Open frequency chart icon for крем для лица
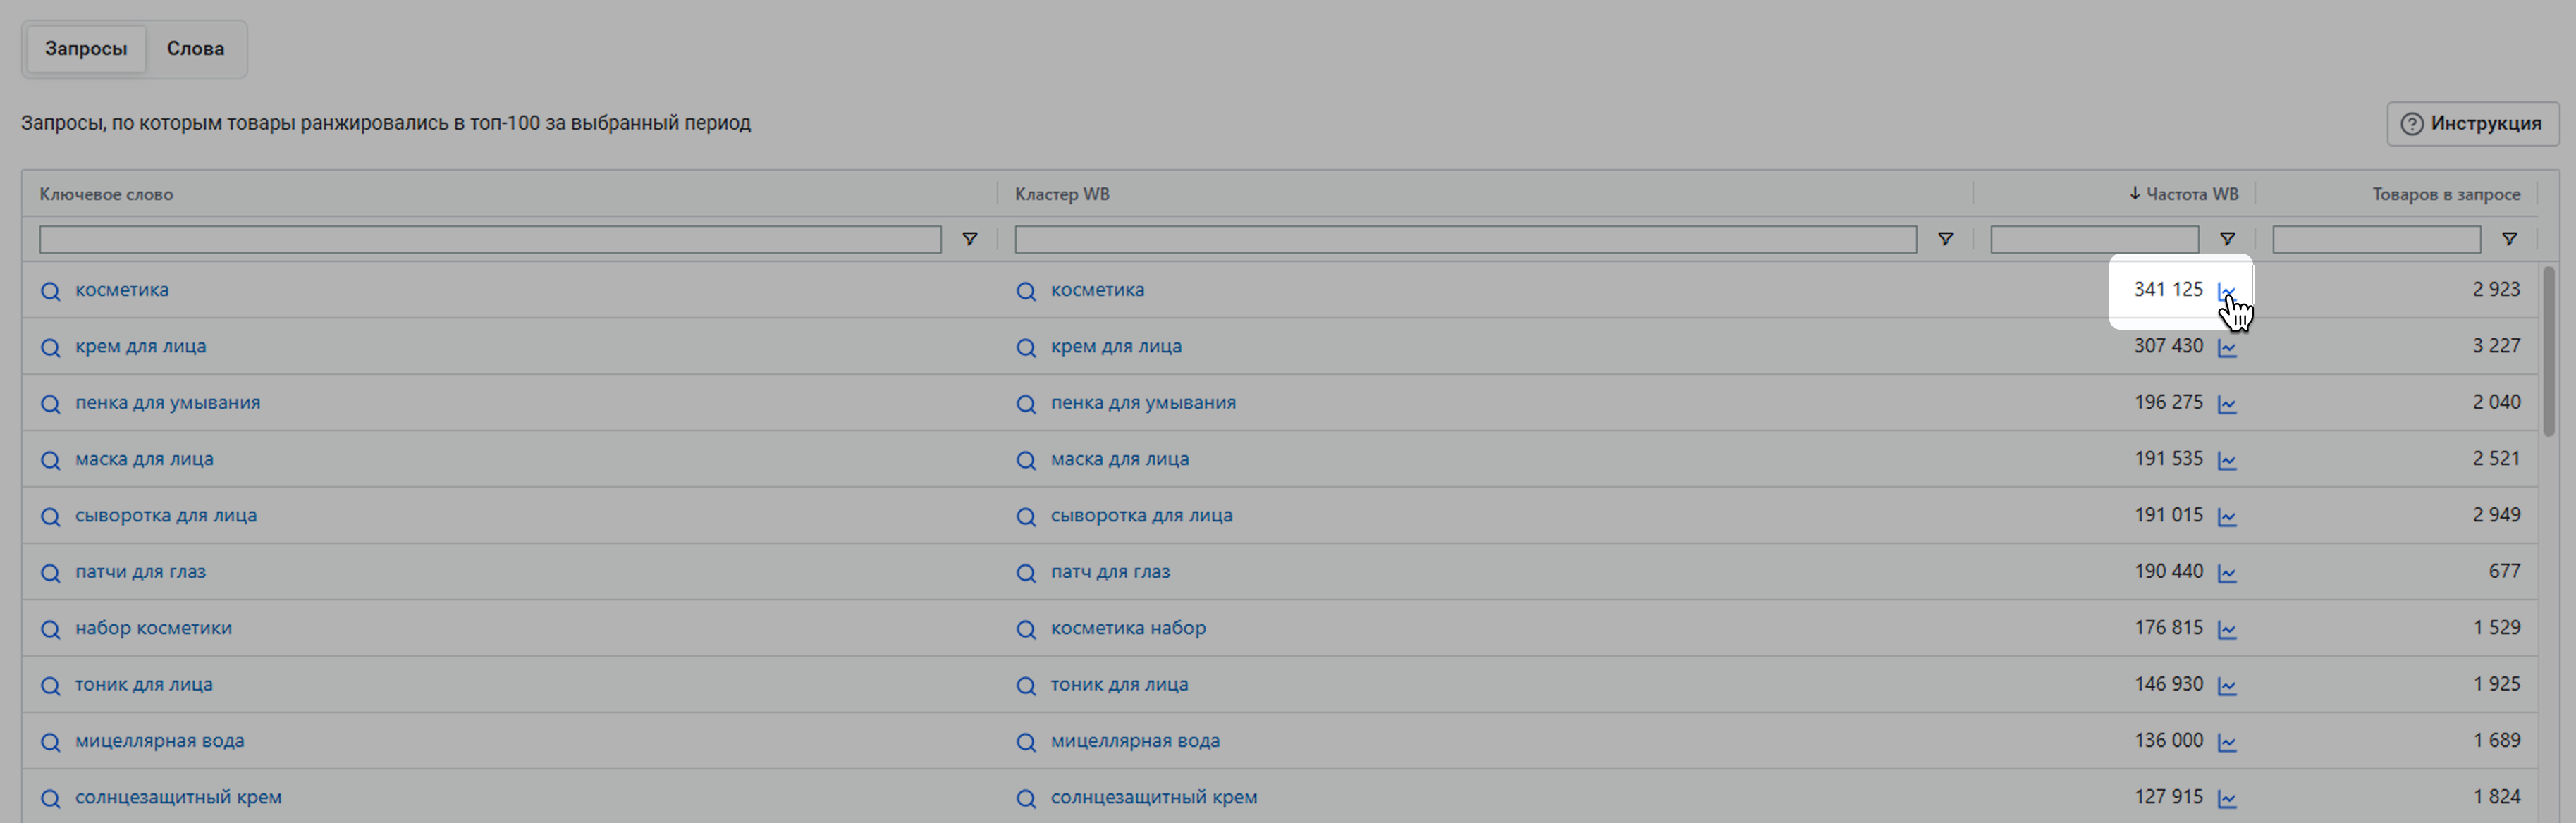2576x823 pixels. [2227, 348]
